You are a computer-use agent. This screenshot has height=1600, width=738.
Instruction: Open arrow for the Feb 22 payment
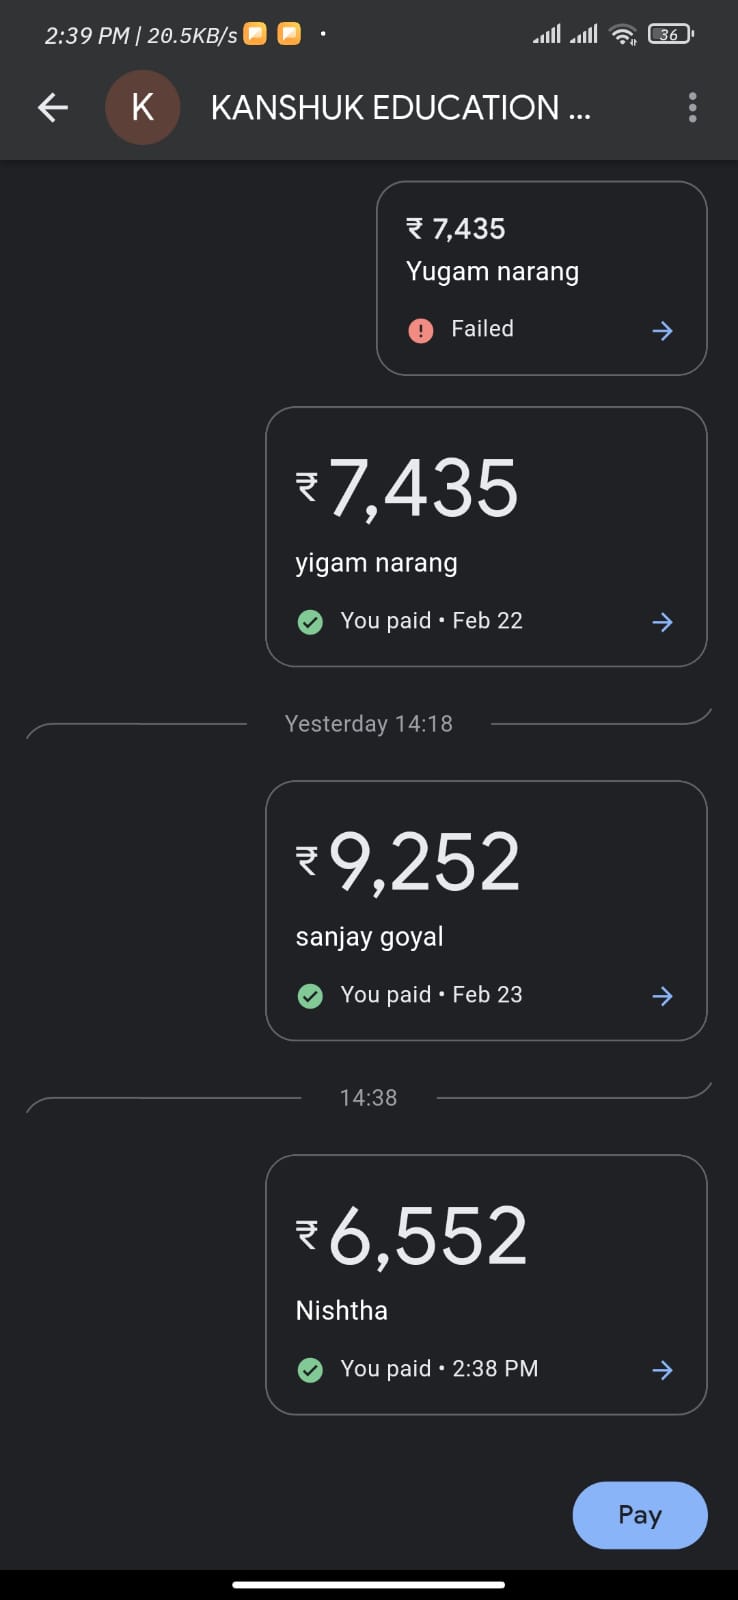coord(662,622)
